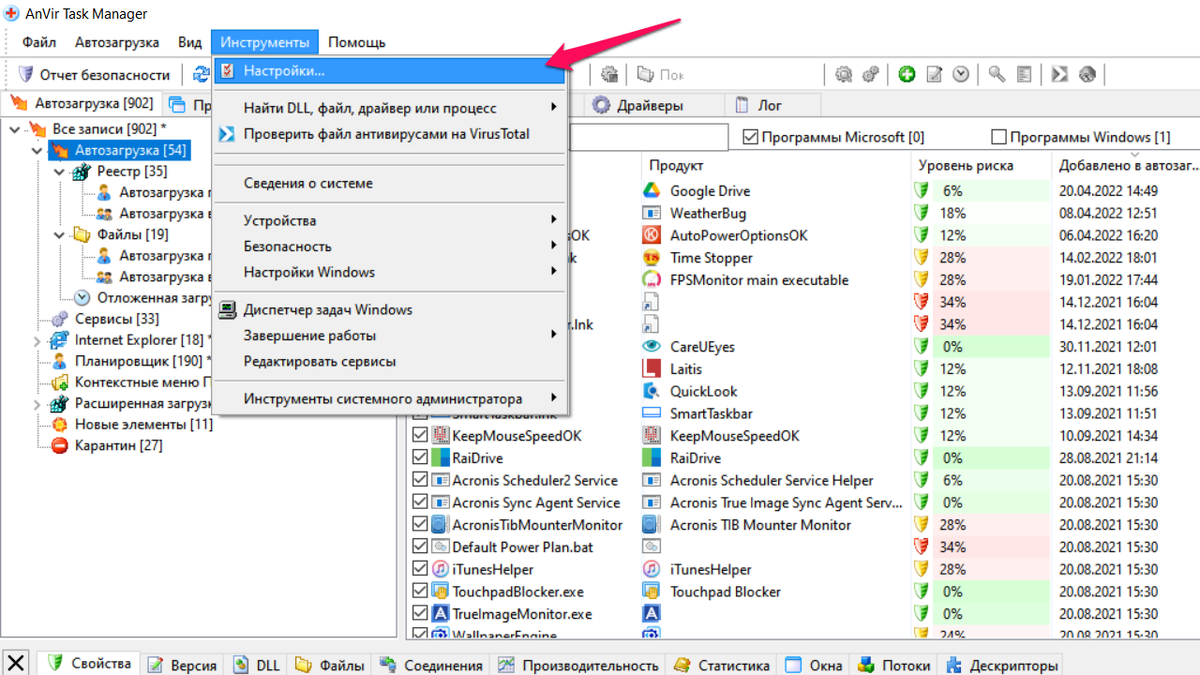This screenshot has width=1200, height=675.
Task: Select Сведения о системе menu entry
Action: click(390, 183)
